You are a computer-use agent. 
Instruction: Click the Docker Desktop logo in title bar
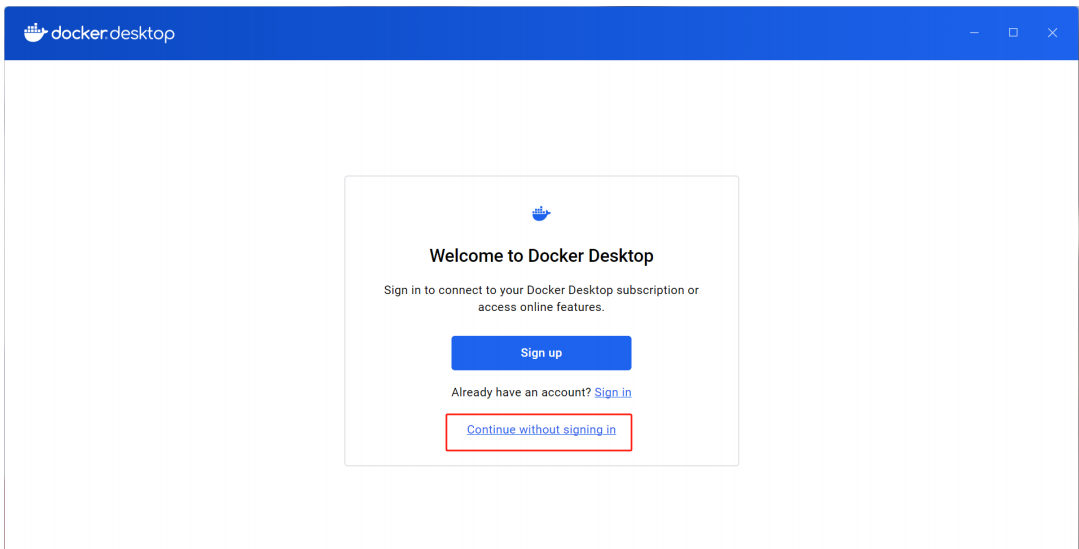99,33
